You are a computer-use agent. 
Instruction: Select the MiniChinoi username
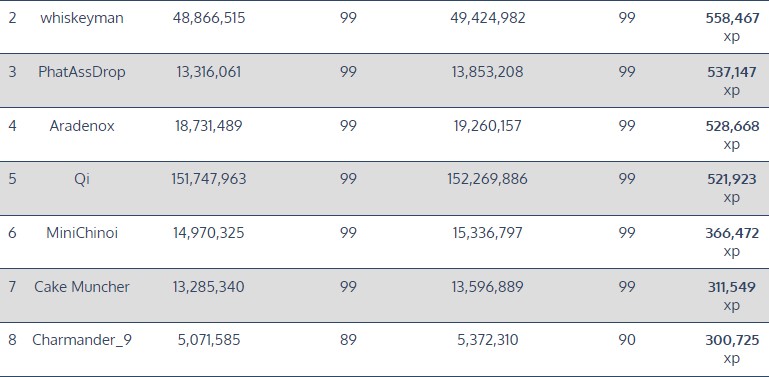(x=82, y=233)
